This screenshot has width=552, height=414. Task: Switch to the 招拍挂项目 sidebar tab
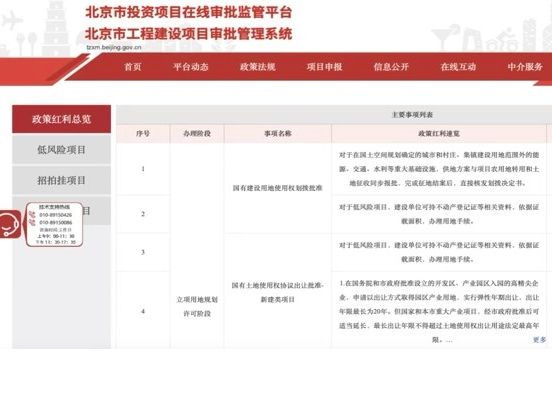tap(62, 180)
